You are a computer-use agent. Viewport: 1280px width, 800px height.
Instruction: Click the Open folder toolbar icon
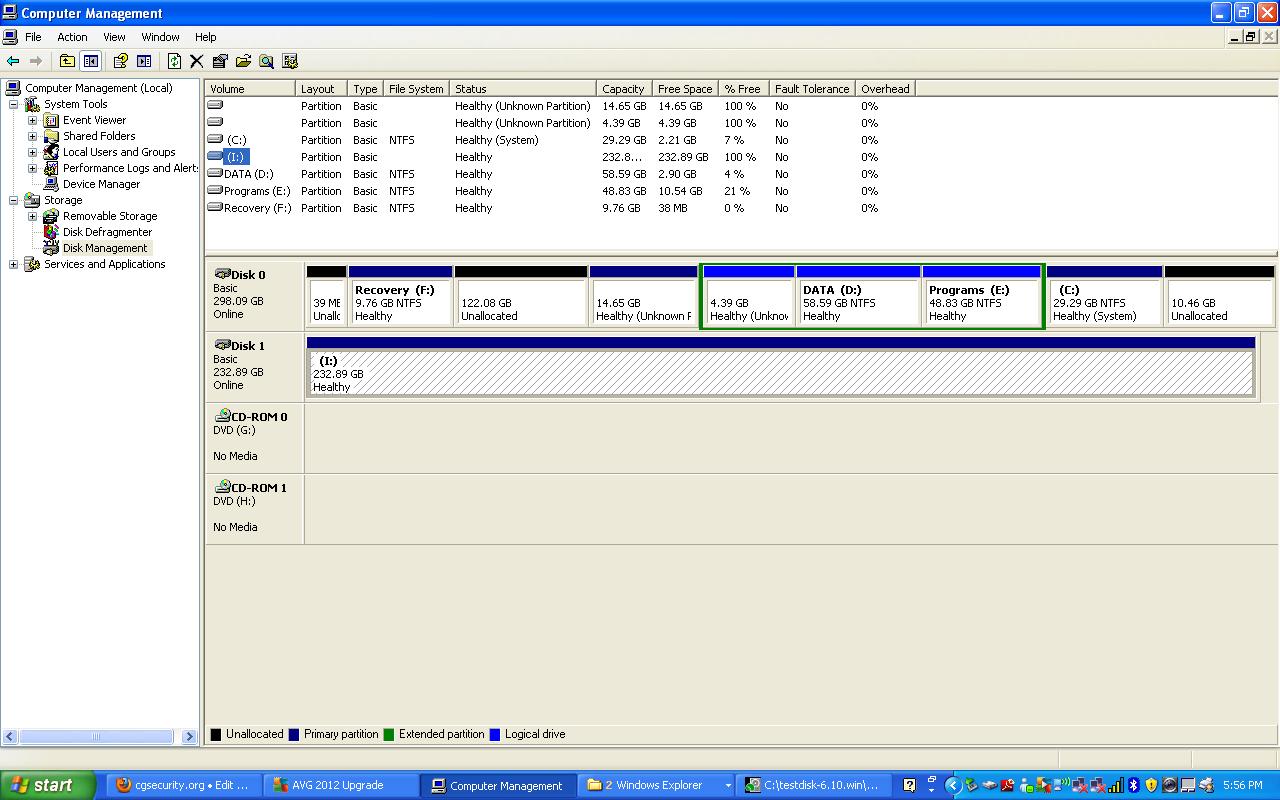coord(243,61)
